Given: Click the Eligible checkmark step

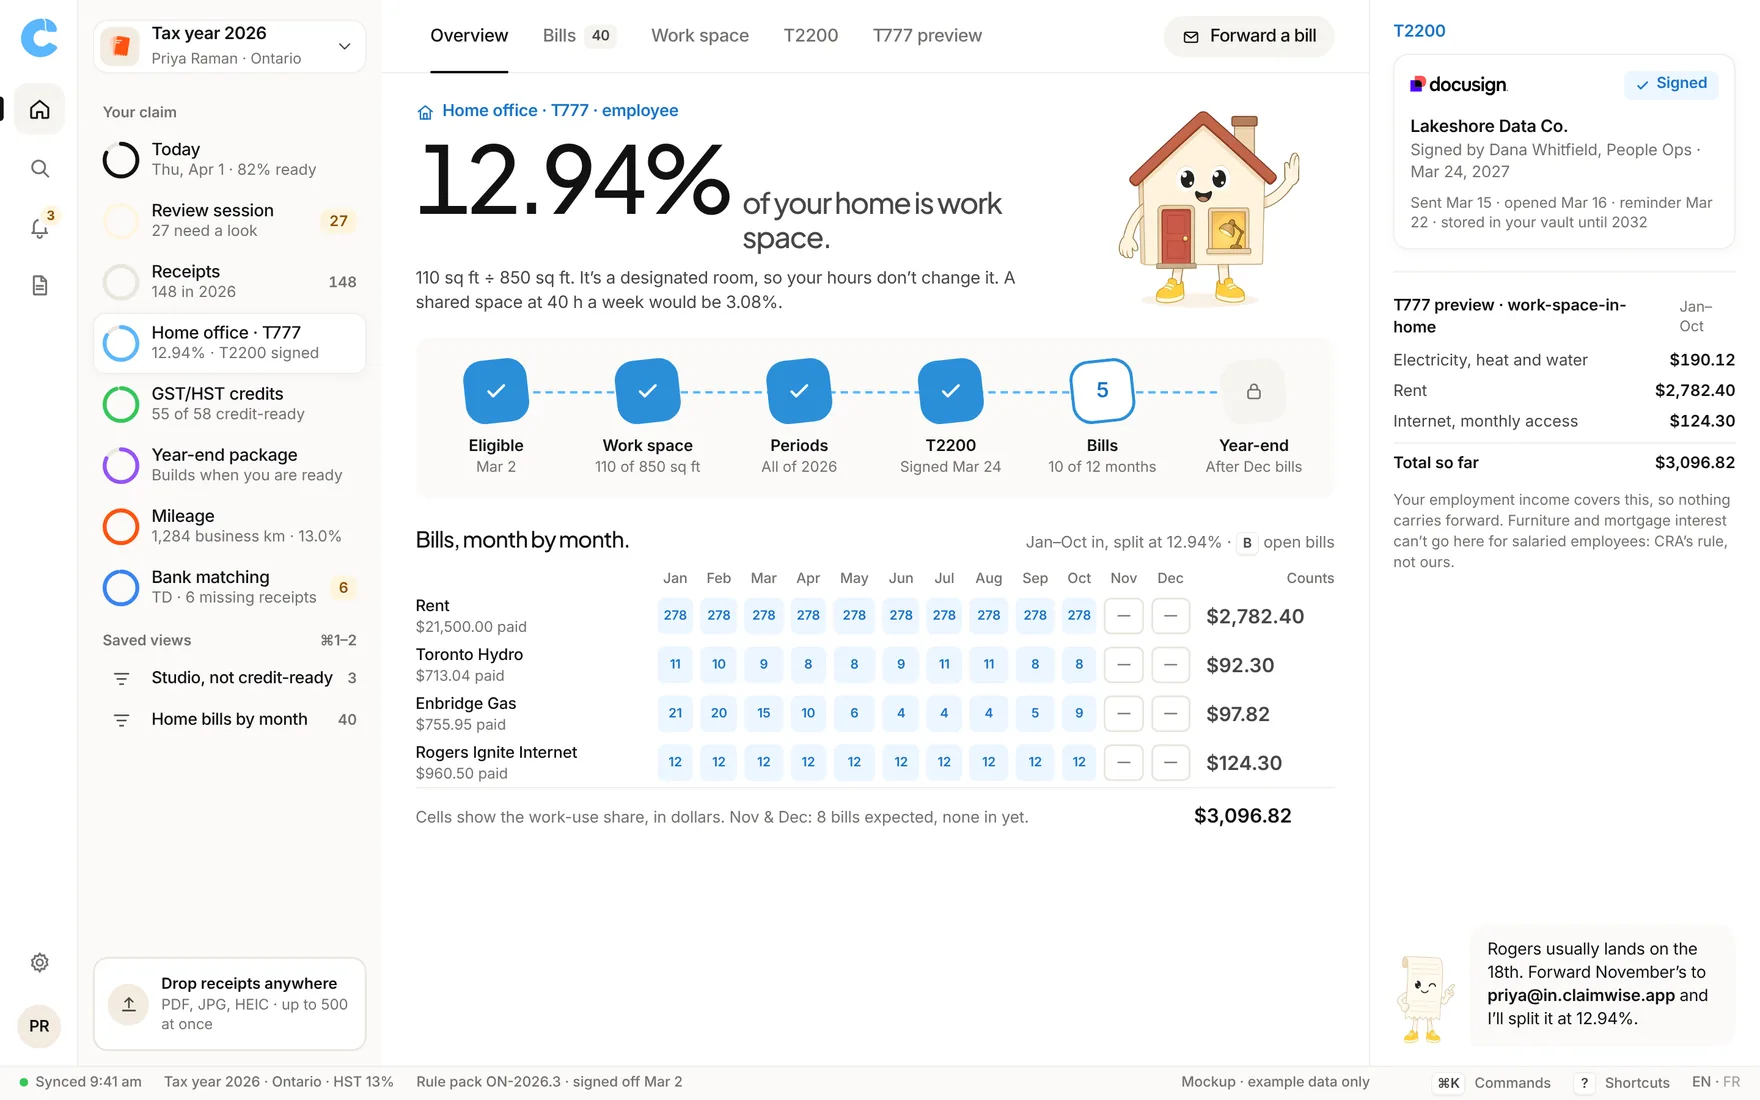Looking at the screenshot, I should pos(496,391).
